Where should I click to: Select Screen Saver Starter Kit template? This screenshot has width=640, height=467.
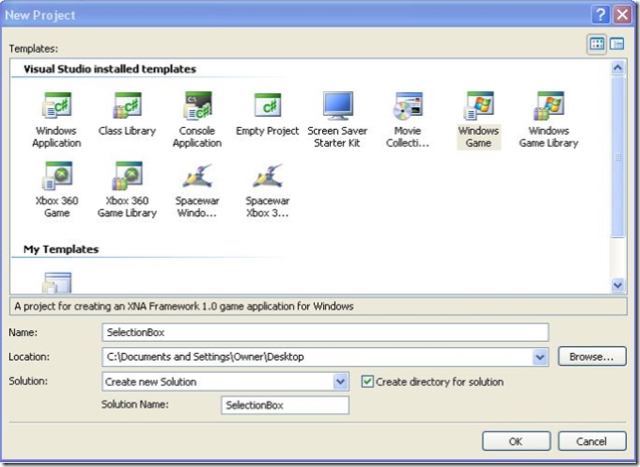[338, 120]
